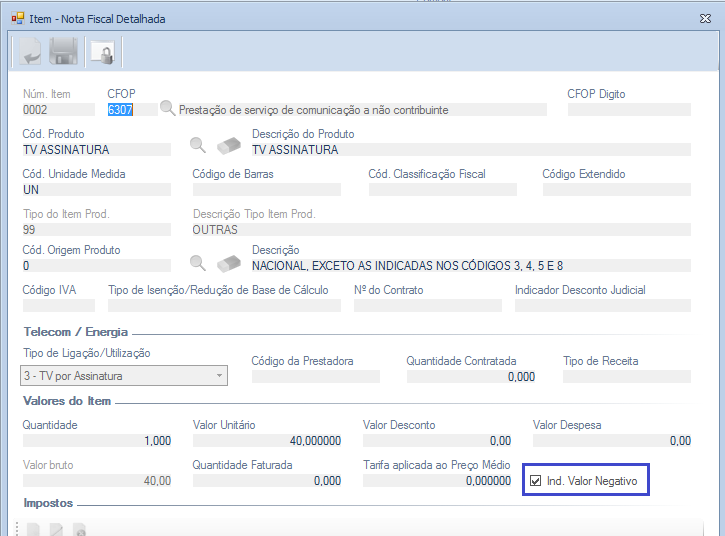This screenshot has width=725, height=536.
Task: Select the Nº do Contrato field
Action: pyautogui.click(x=425, y=305)
